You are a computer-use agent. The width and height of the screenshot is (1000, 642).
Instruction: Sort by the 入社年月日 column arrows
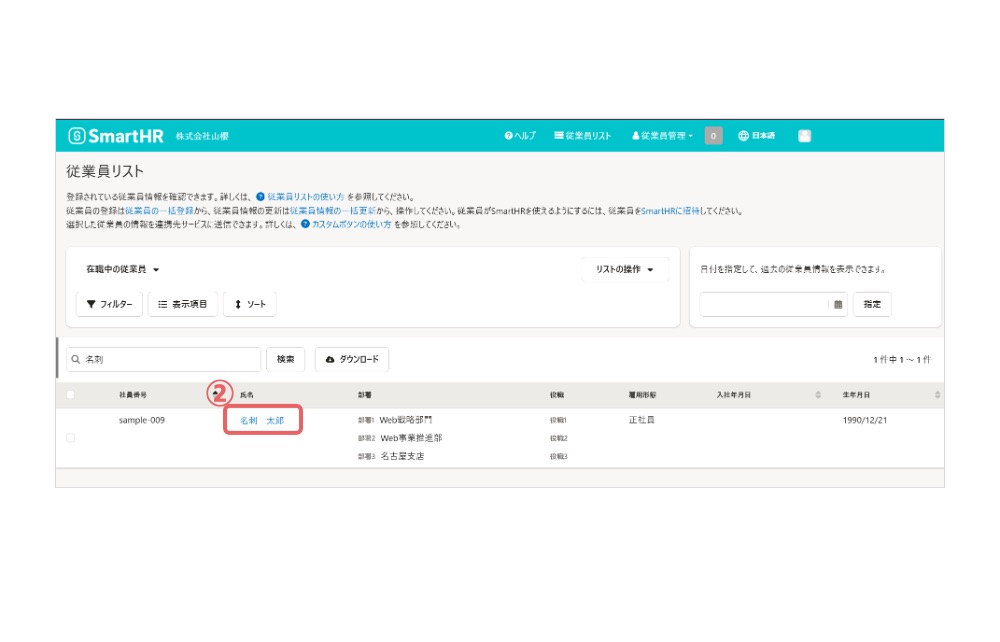(818, 395)
